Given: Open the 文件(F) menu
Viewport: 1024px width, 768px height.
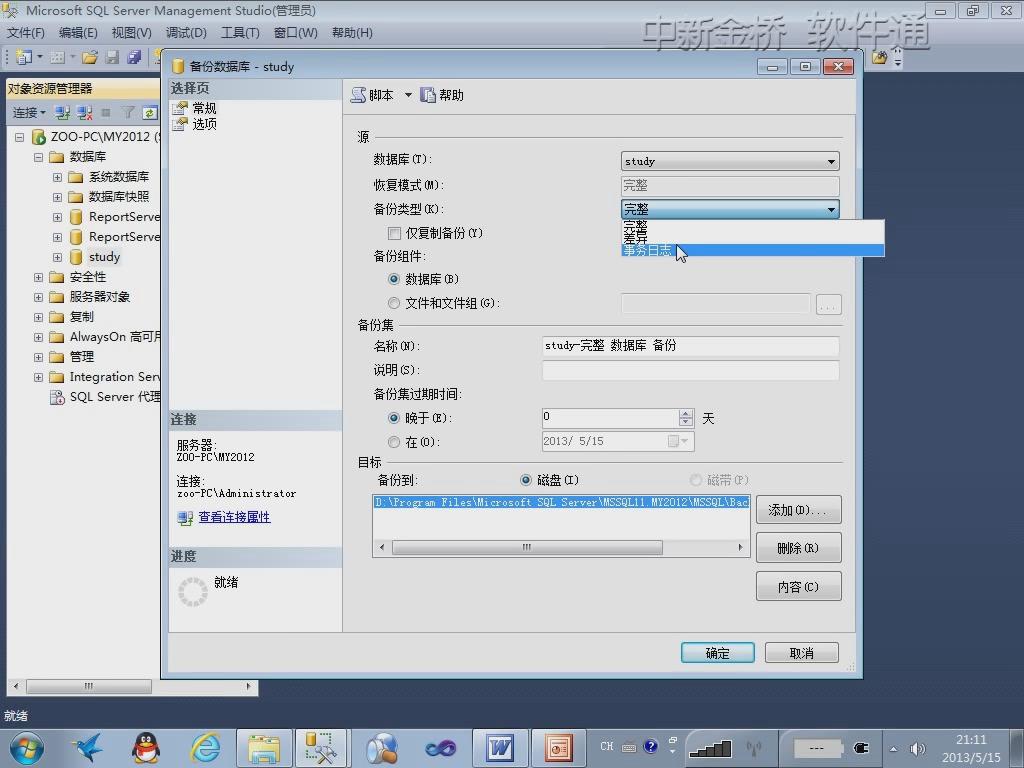Looking at the screenshot, I should point(25,33).
